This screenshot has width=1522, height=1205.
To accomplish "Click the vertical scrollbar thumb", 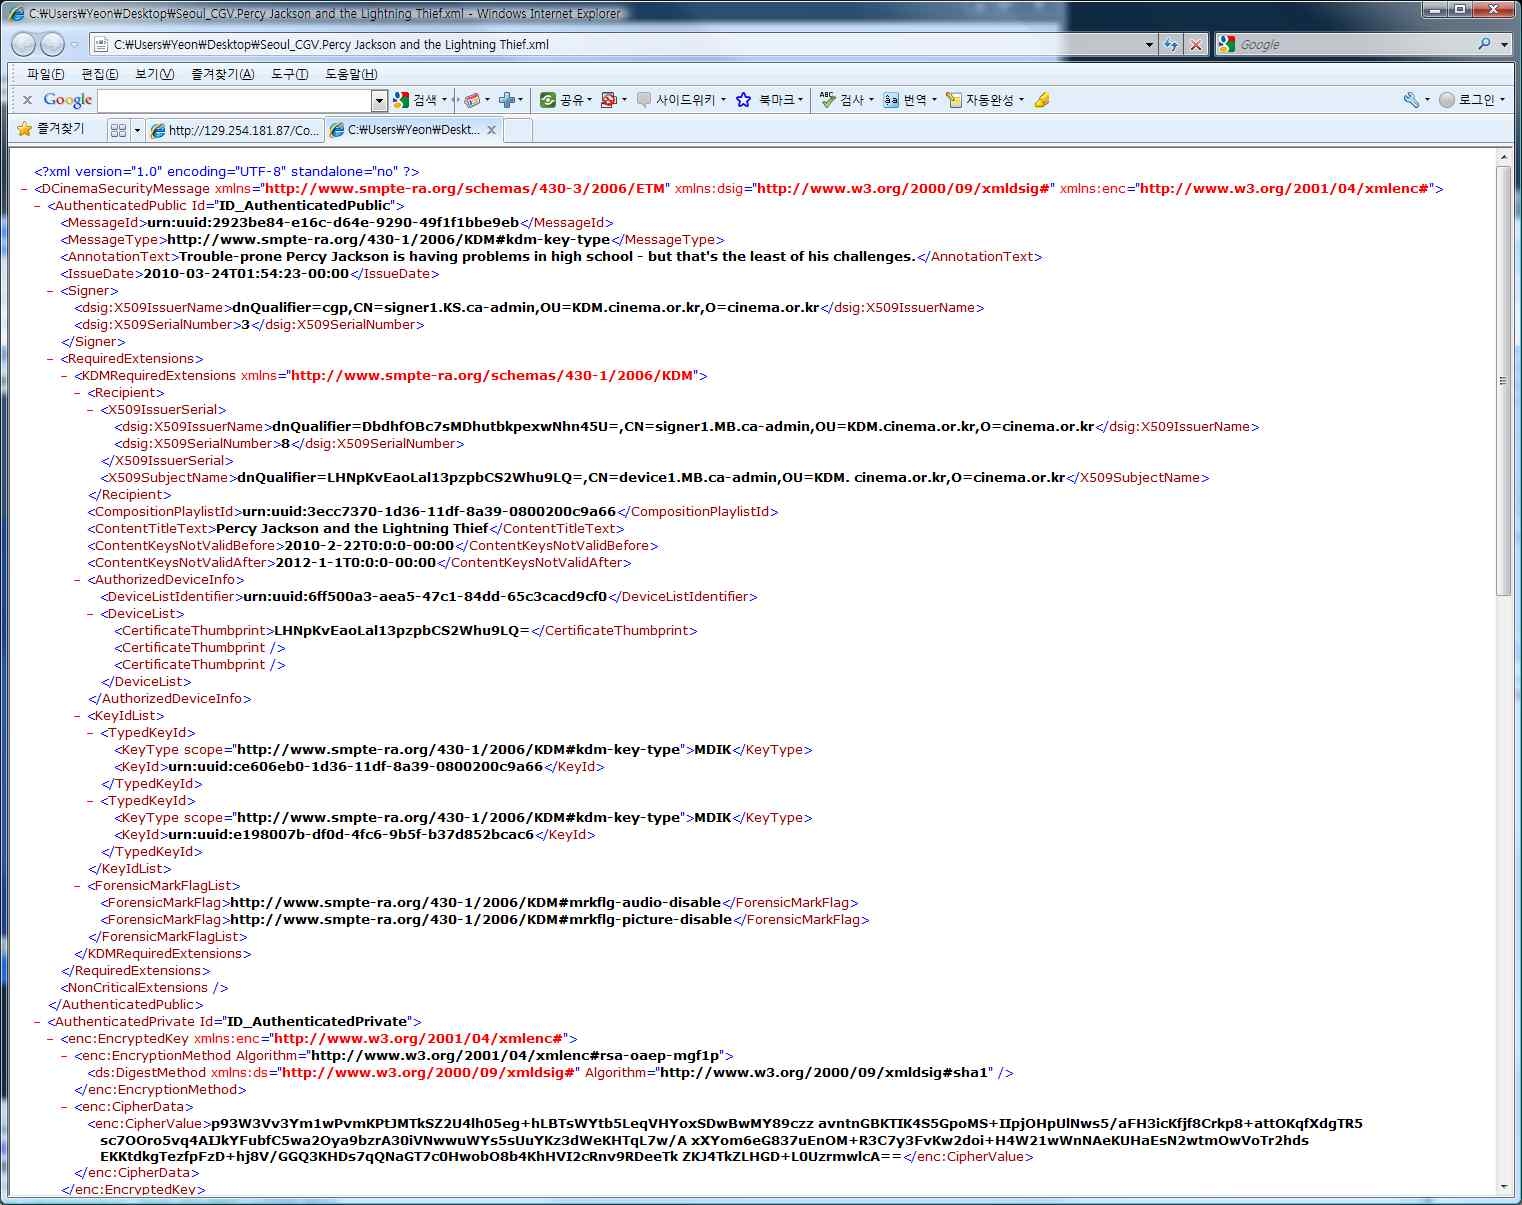I will pos(1503,381).
